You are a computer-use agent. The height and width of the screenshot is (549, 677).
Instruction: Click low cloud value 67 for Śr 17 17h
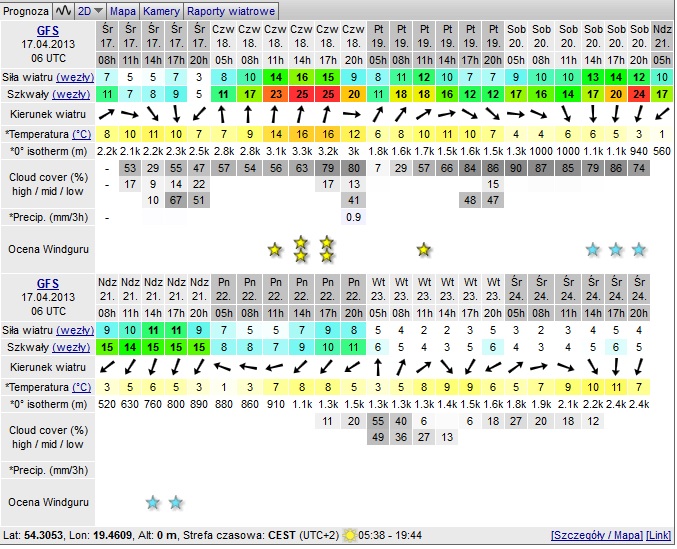176,200
